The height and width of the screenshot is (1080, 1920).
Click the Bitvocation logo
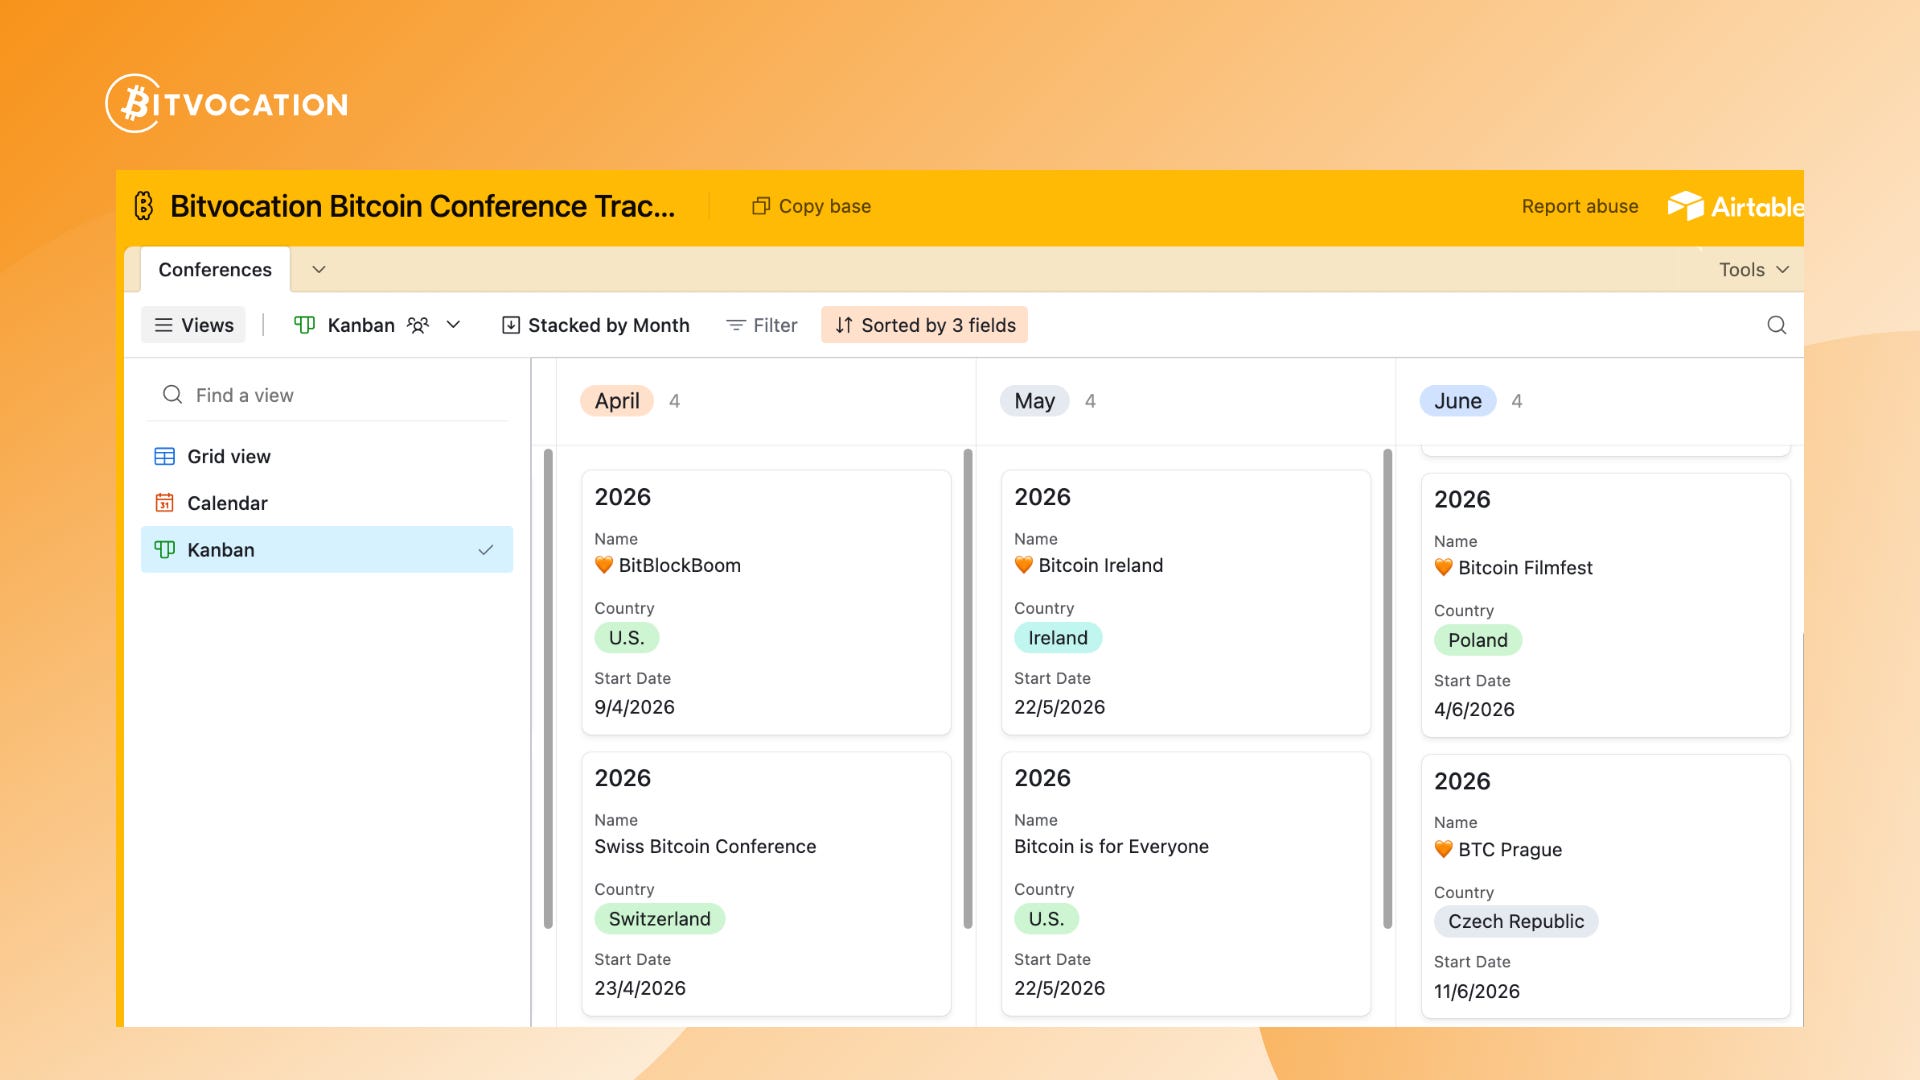coord(226,102)
